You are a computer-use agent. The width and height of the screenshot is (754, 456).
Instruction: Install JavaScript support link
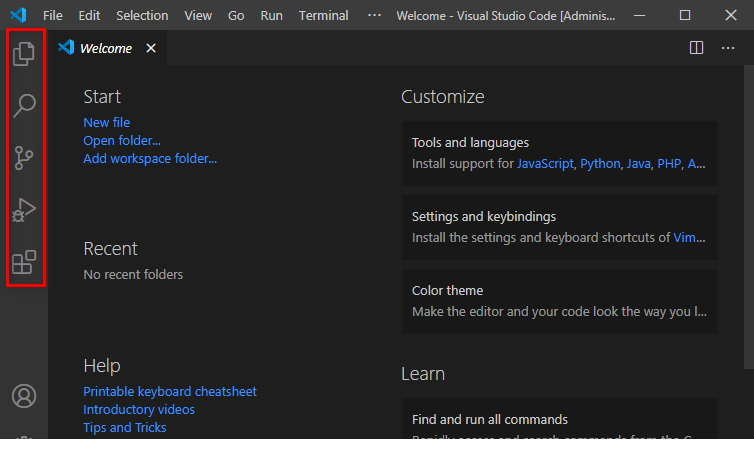[545, 164]
